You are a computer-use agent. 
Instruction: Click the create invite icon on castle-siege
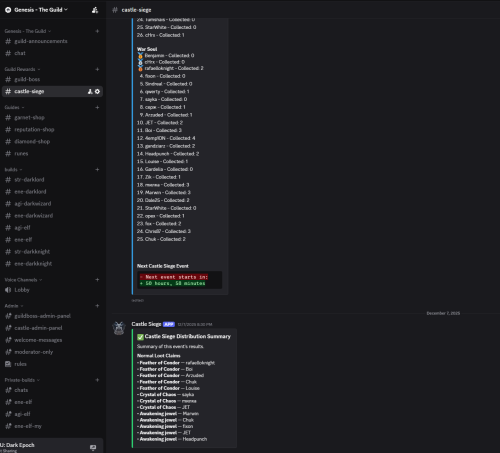90,91
